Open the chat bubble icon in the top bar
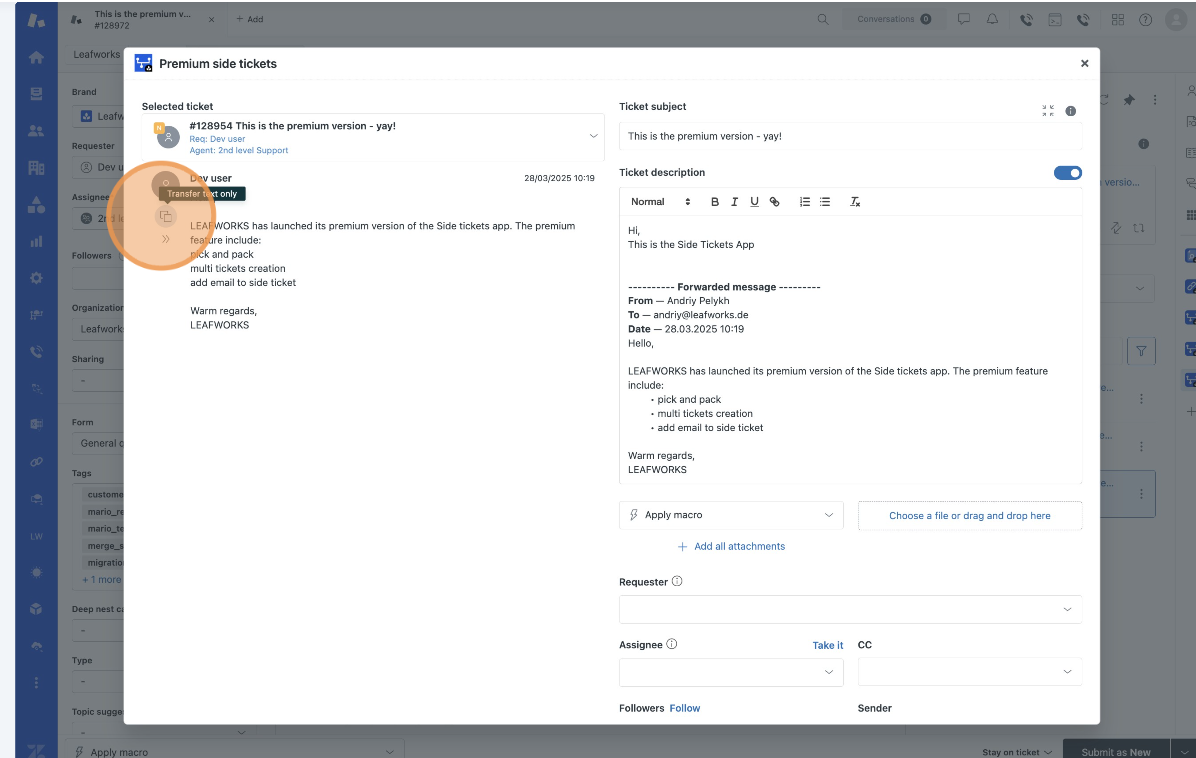The width and height of the screenshot is (1196, 758). 964,20
